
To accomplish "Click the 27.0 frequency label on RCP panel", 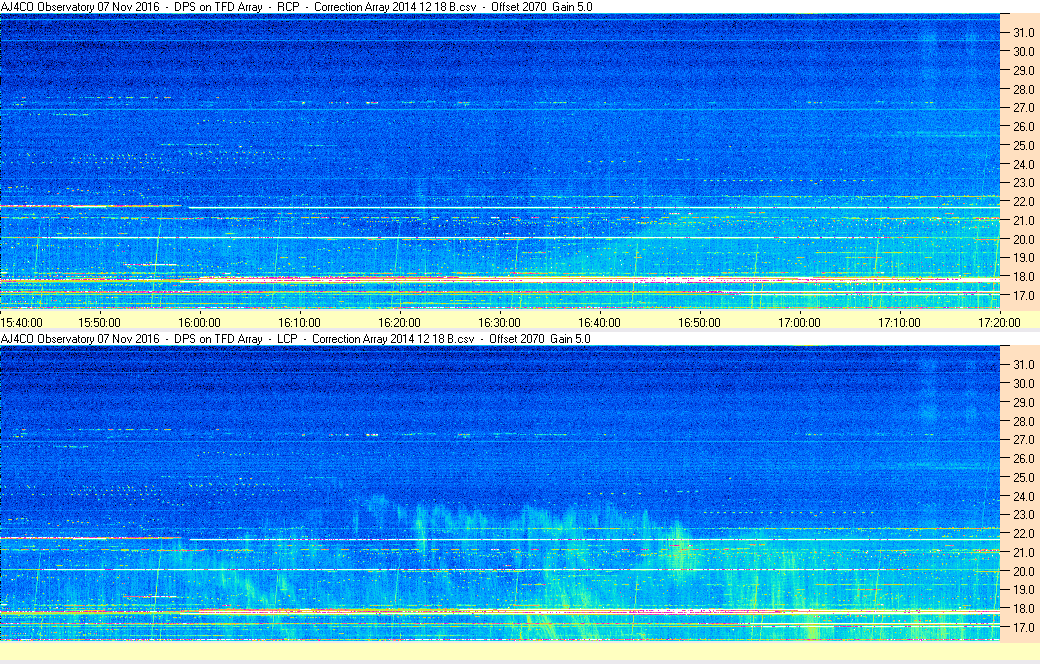I will coord(1023,107).
